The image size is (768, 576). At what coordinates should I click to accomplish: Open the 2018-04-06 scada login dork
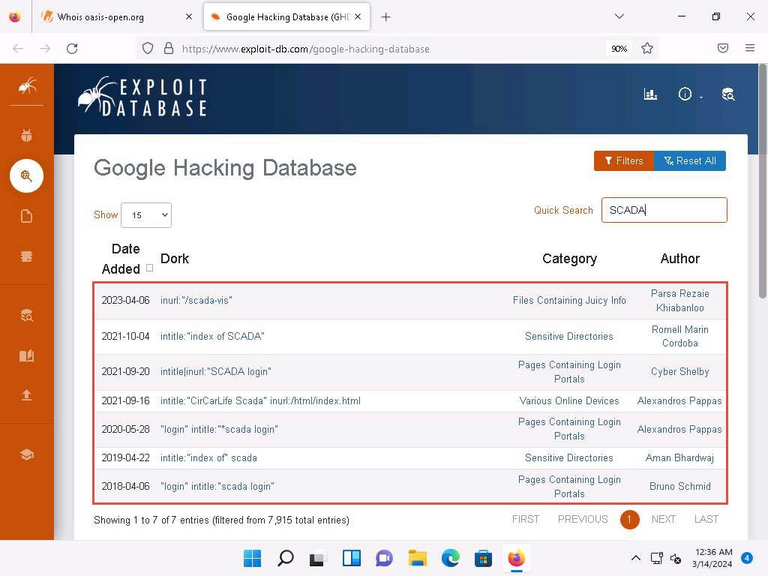click(x=217, y=486)
